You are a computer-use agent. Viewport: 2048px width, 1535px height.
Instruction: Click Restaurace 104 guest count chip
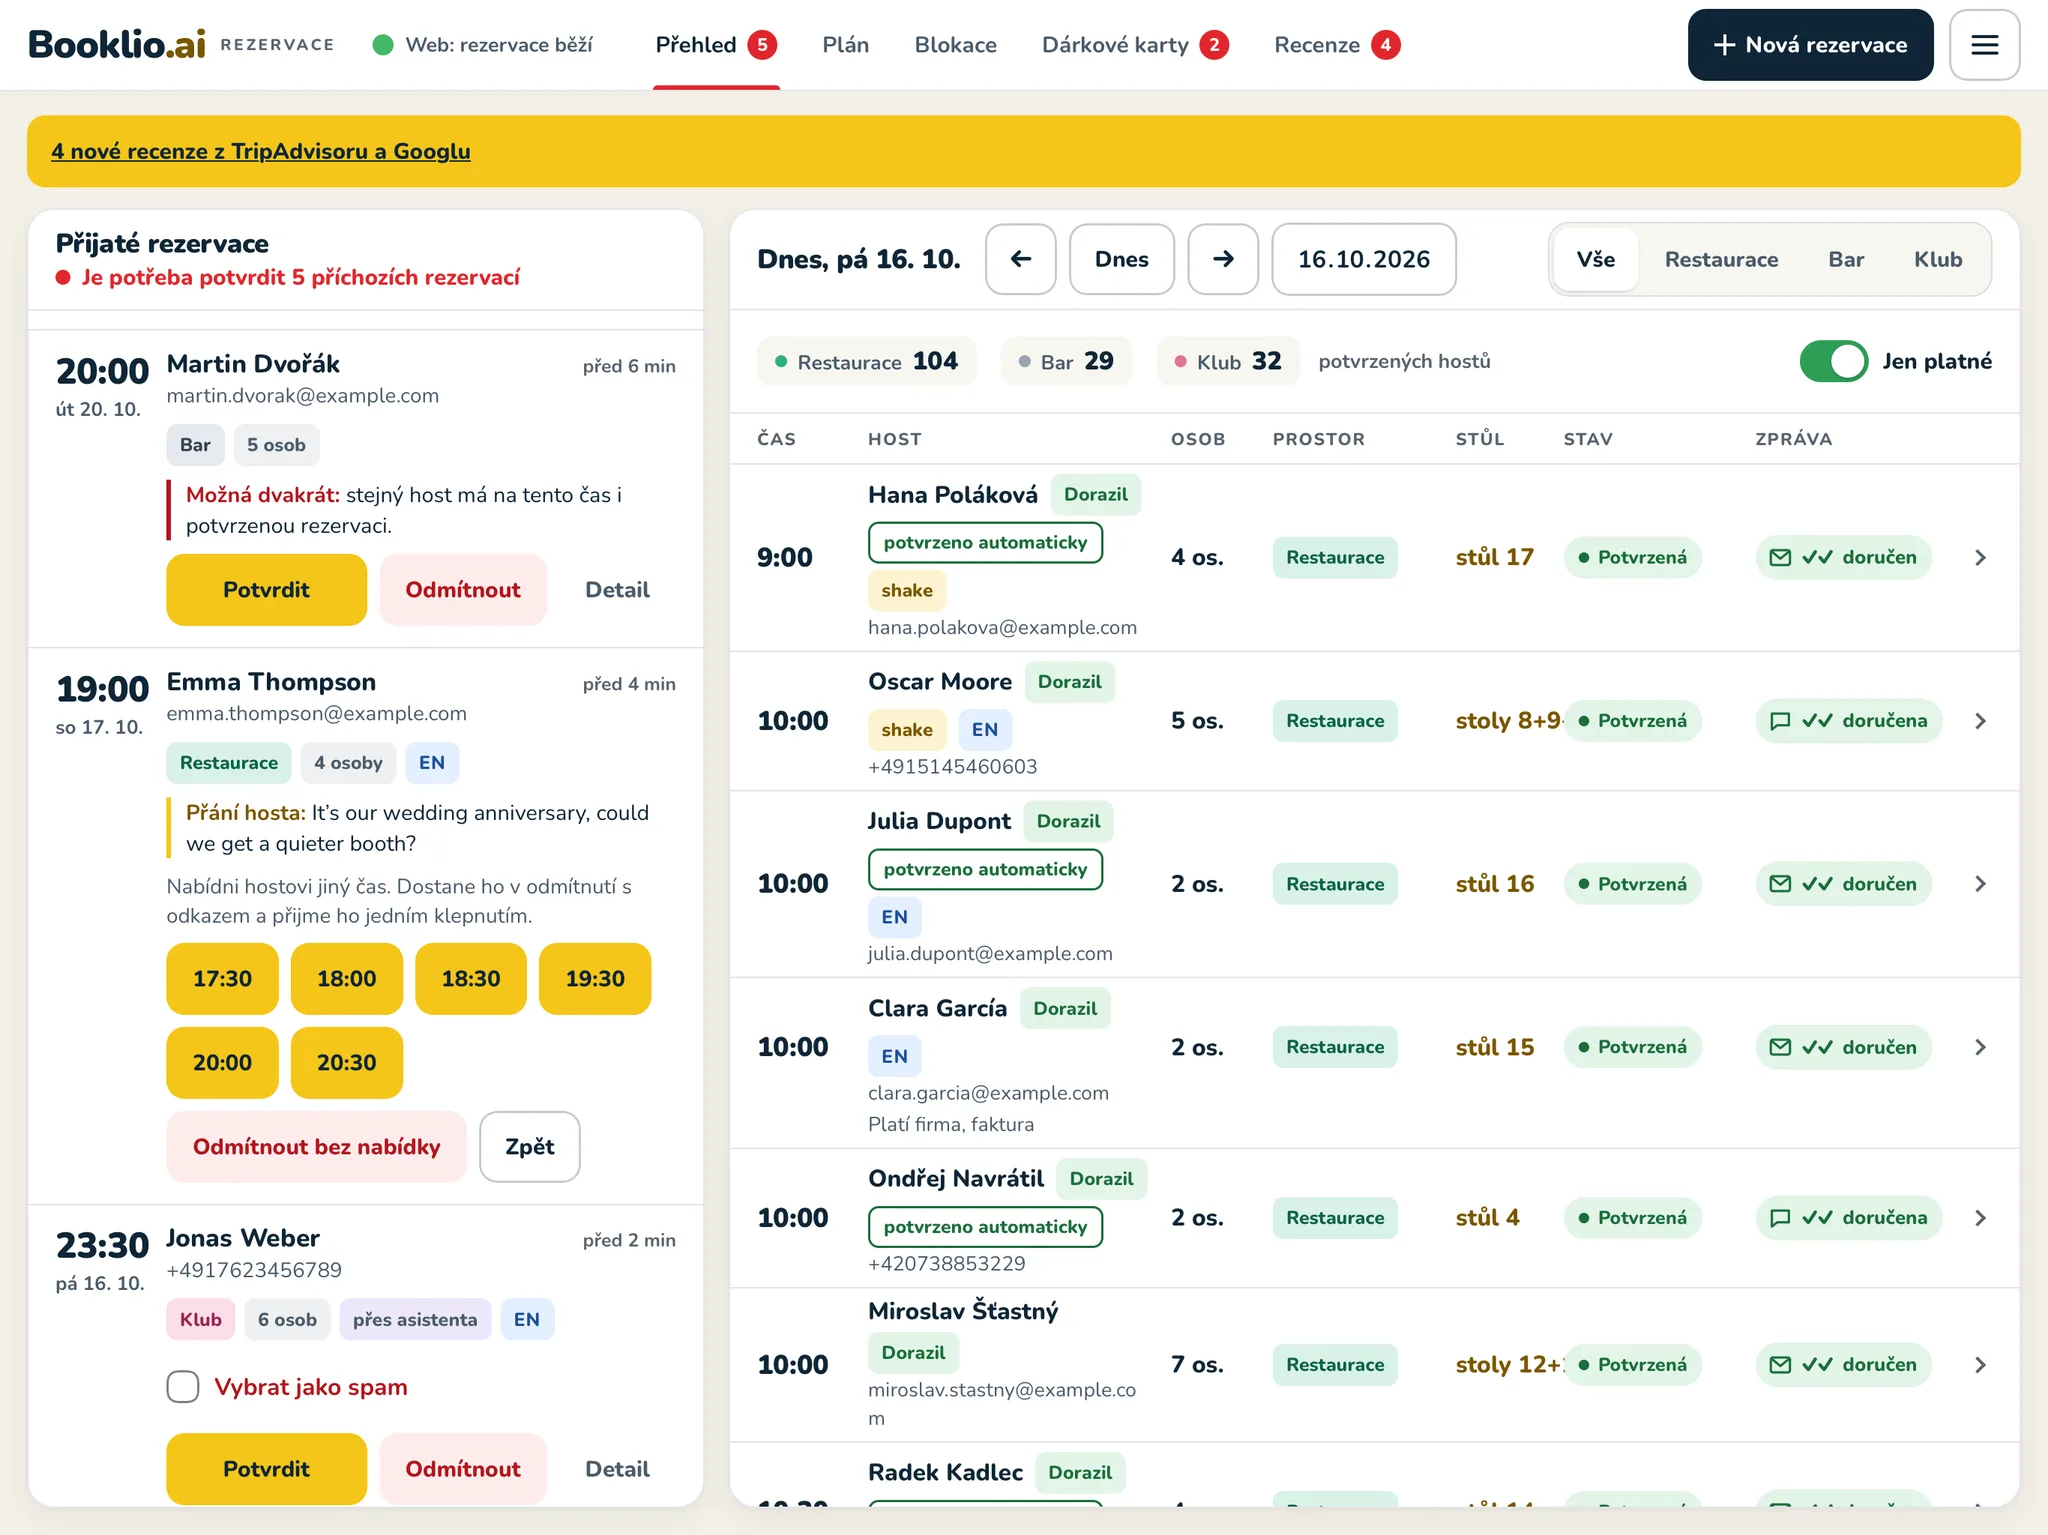coord(866,361)
